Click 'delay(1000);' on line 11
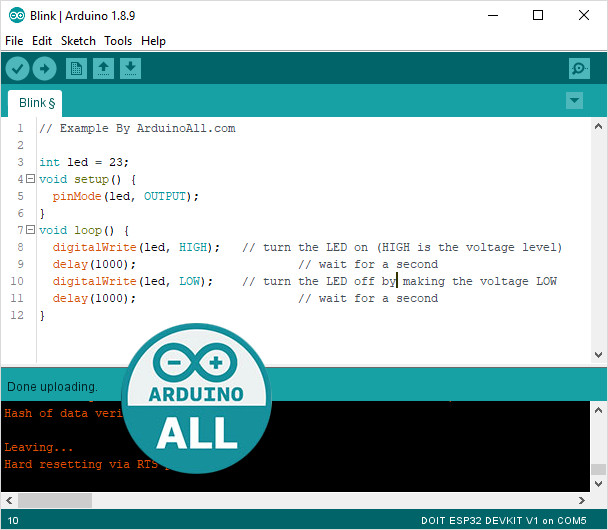The height and width of the screenshot is (530, 608). tap(94, 298)
